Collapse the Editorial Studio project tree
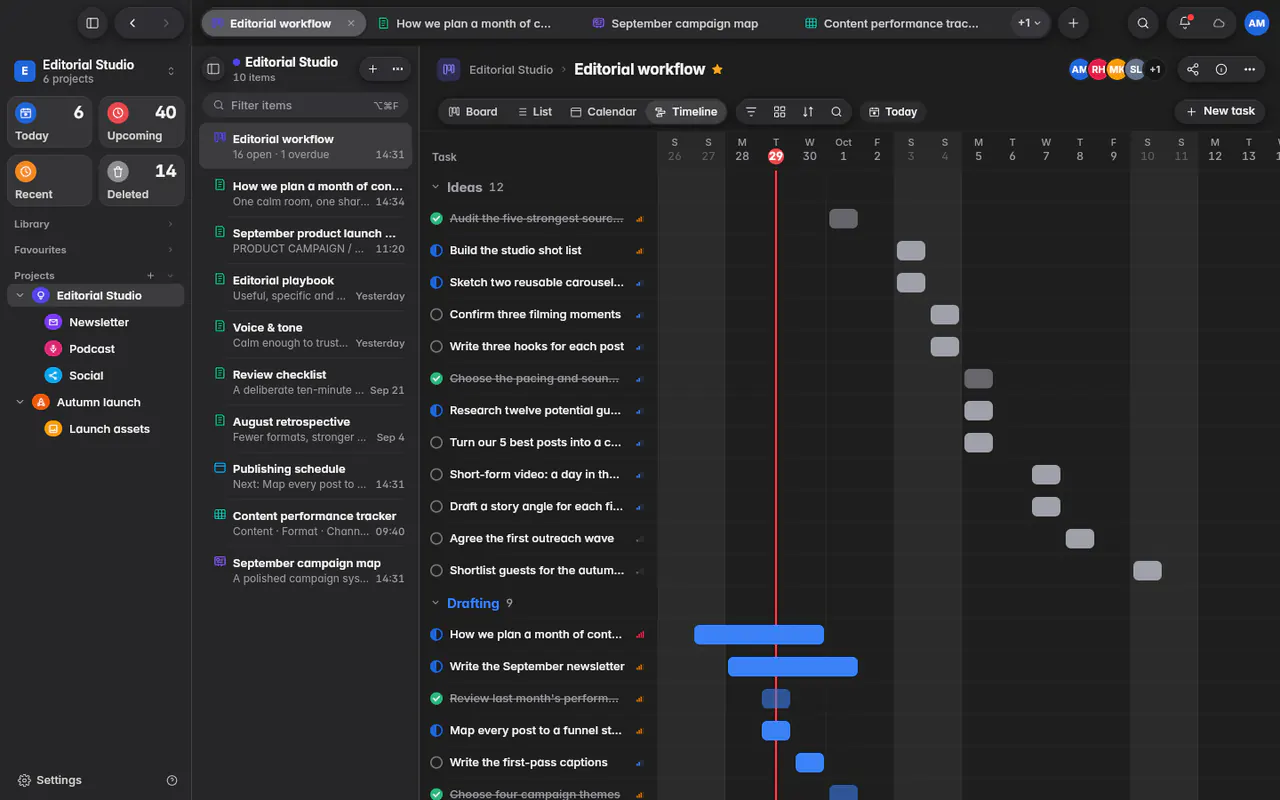This screenshot has width=1280, height=800. pyautogui.click(x=20, y=296)
